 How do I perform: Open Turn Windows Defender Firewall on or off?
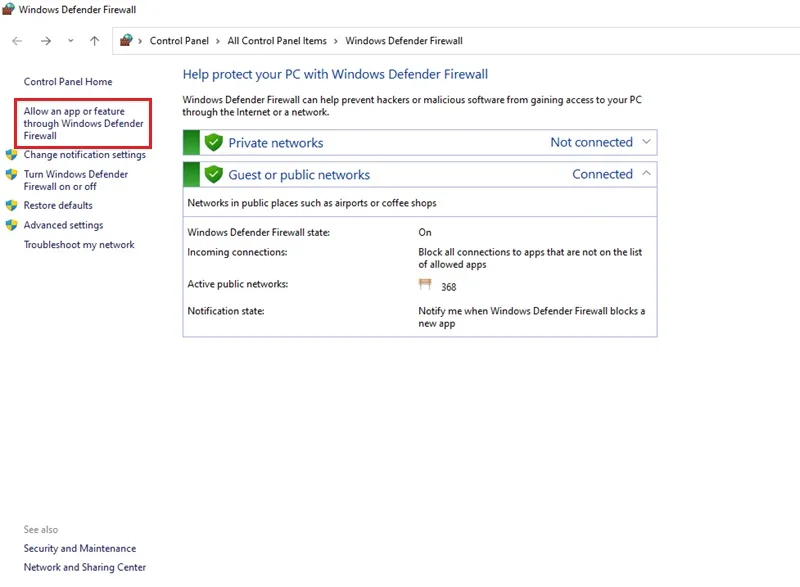point(76,181)
